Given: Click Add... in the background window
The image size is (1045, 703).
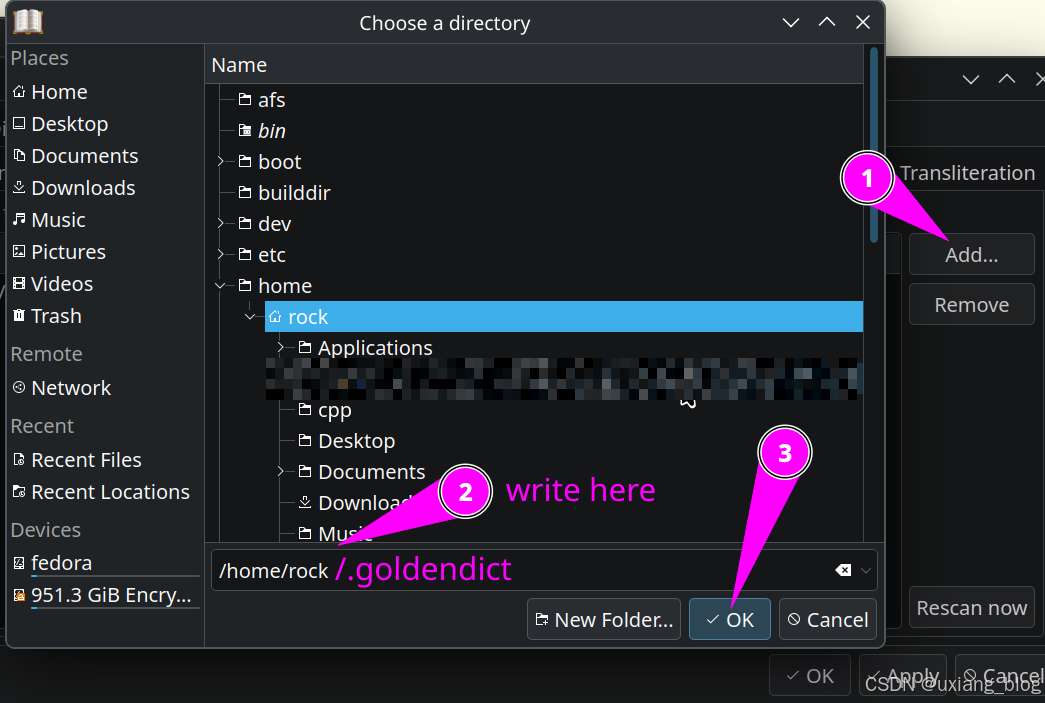Looking at the screenshot, I should point(972,255).
